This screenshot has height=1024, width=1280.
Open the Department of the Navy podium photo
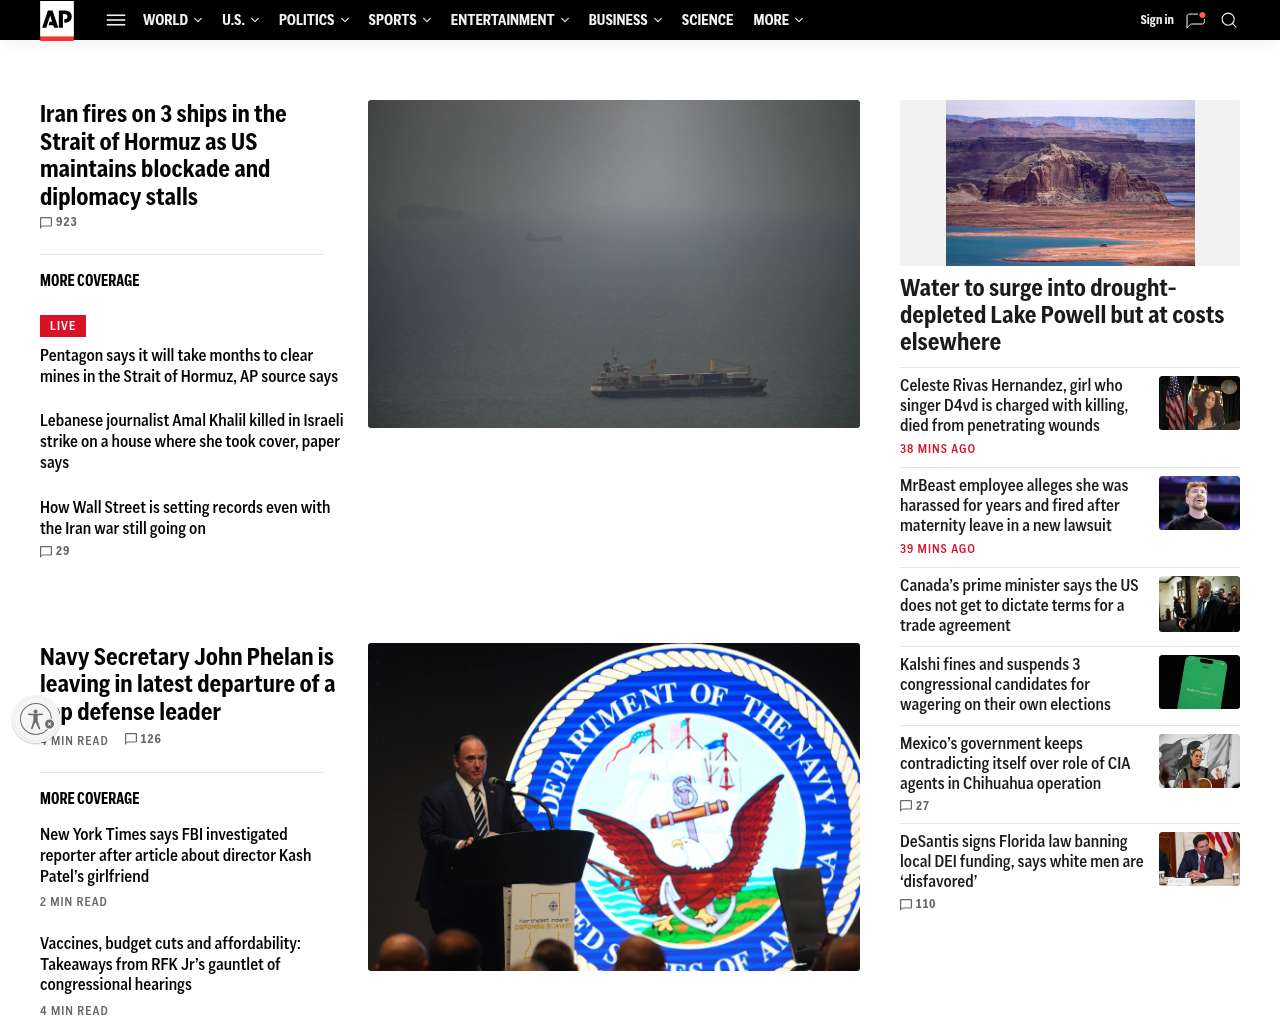614,807
